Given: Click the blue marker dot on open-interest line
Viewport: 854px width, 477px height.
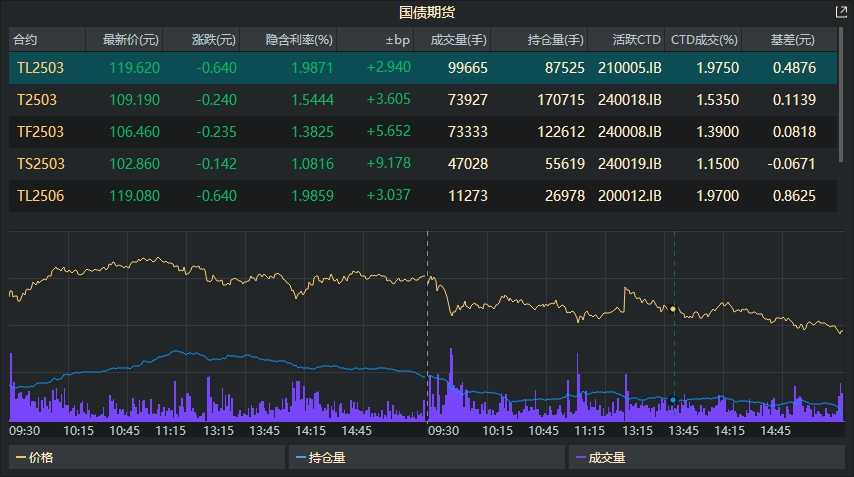Looking at the screenshot, I should [x=673, y=400].
